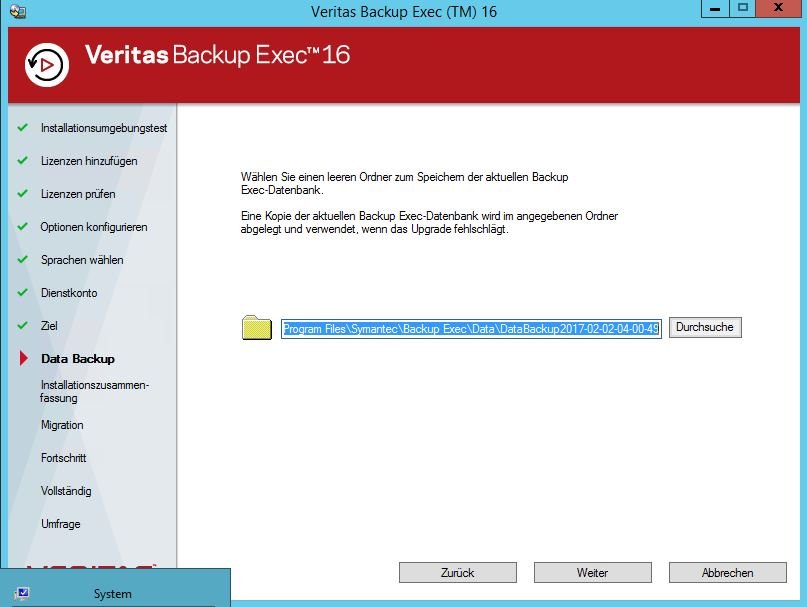Continue with the Weiter button
Screen dimensions: 807x607
coord(592,573)
